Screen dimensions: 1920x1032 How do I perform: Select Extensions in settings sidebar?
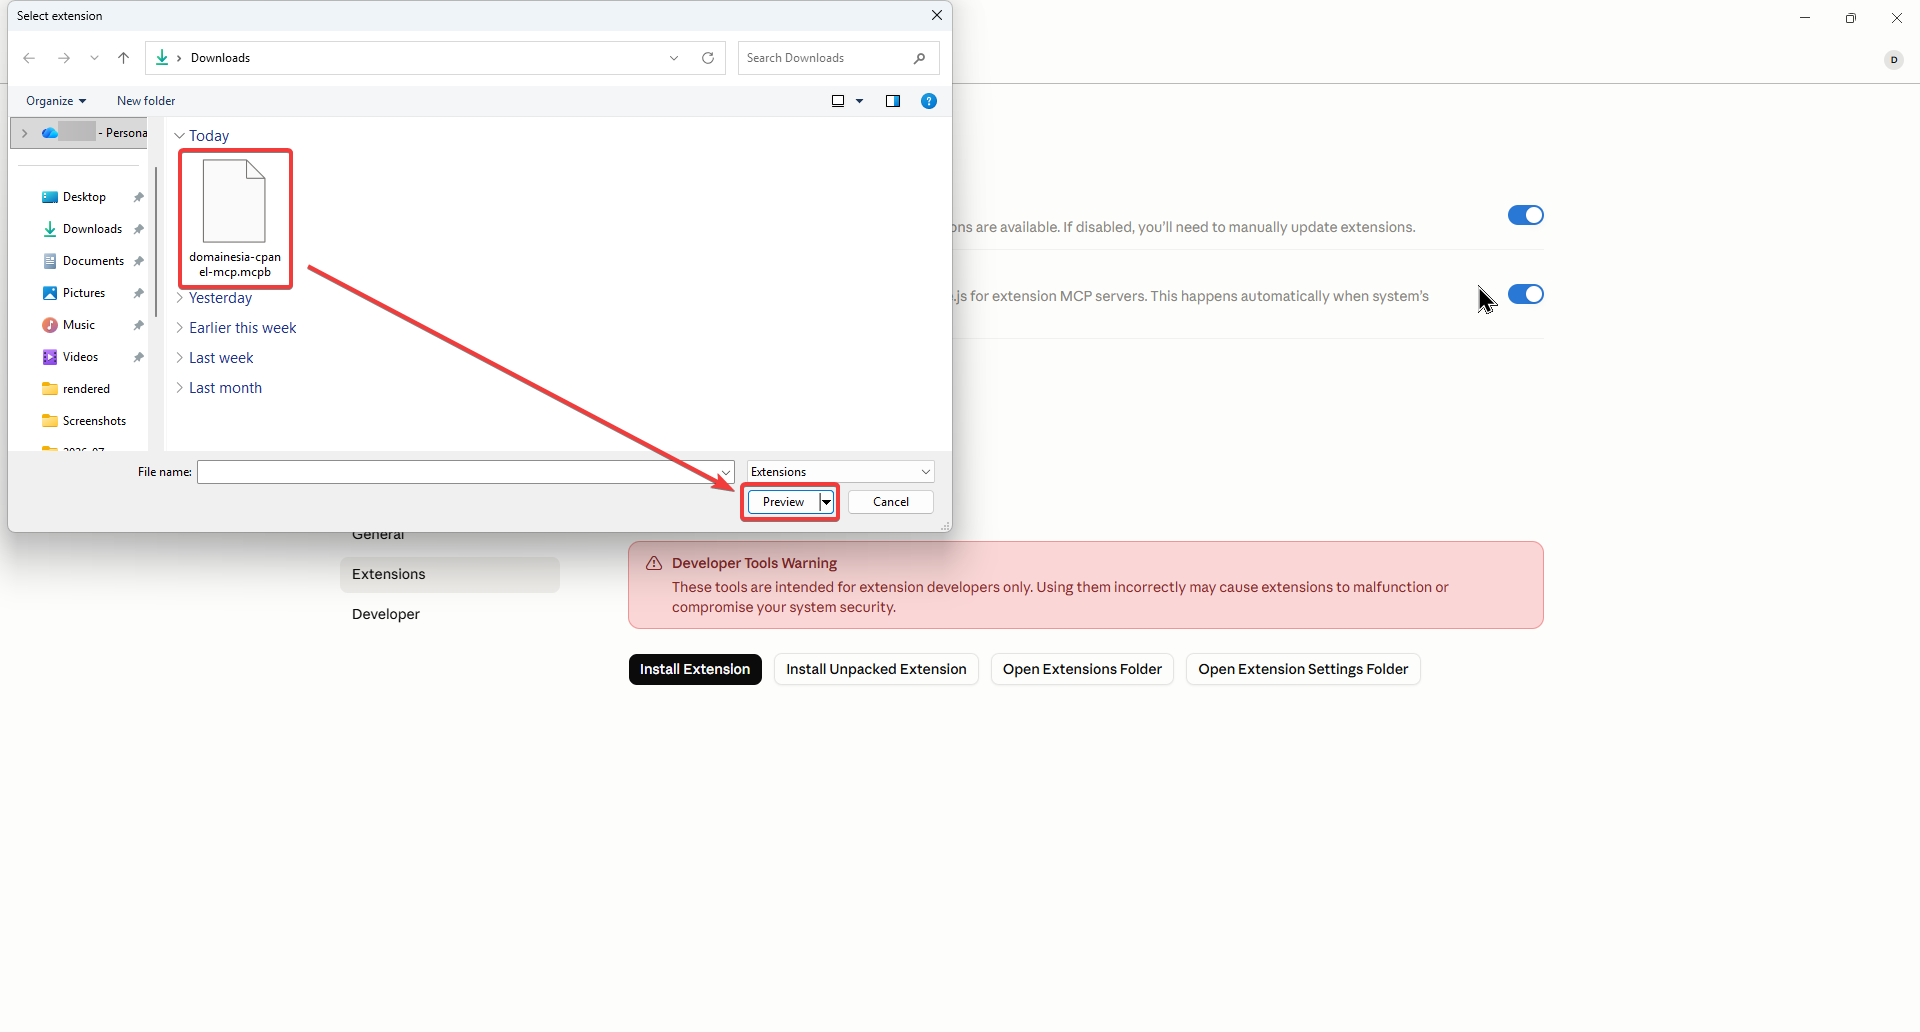point(450,574)
